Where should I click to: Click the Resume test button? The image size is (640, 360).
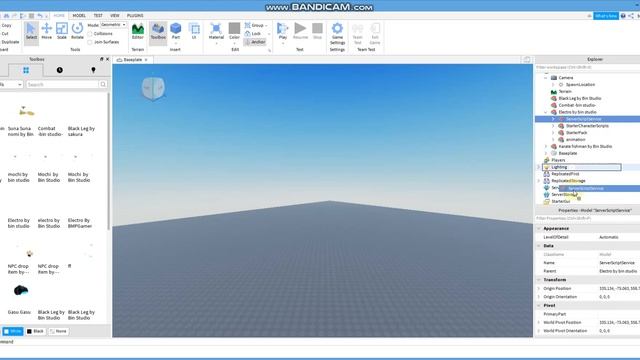click(x=300, y=31)
